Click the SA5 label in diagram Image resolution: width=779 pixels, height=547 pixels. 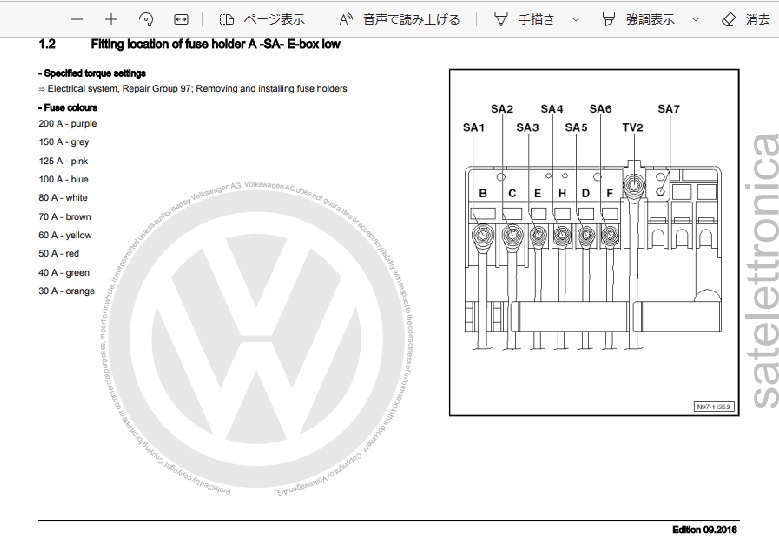click(576, 128)
